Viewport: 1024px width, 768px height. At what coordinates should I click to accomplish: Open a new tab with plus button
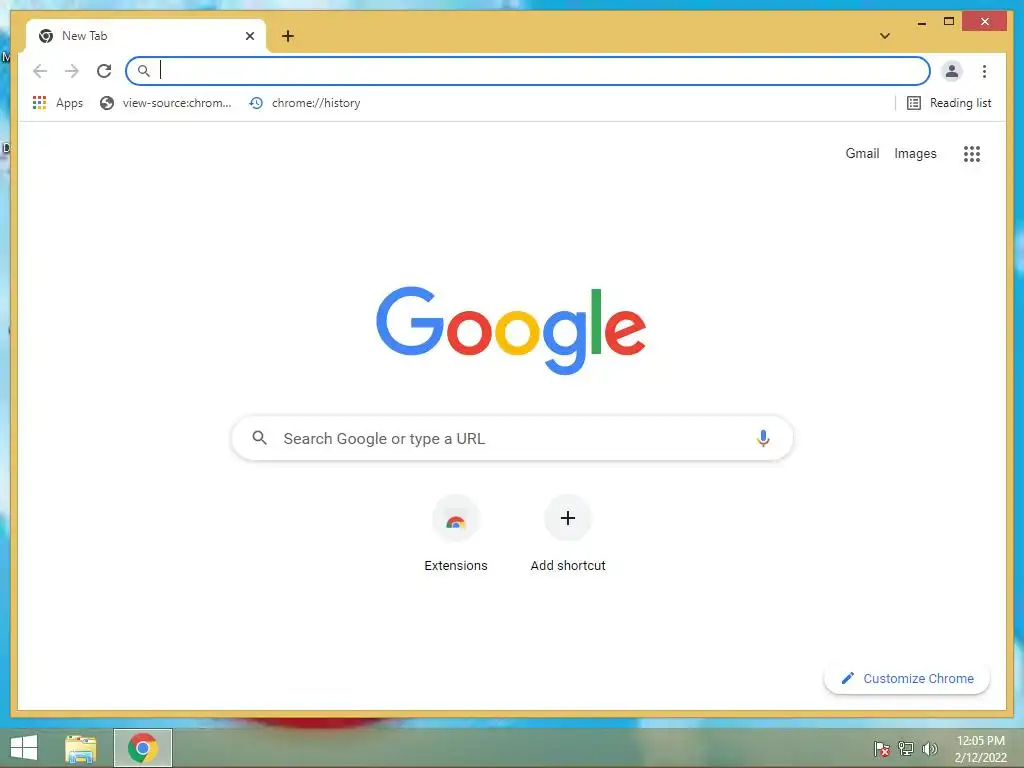click(x=288, y=36)
